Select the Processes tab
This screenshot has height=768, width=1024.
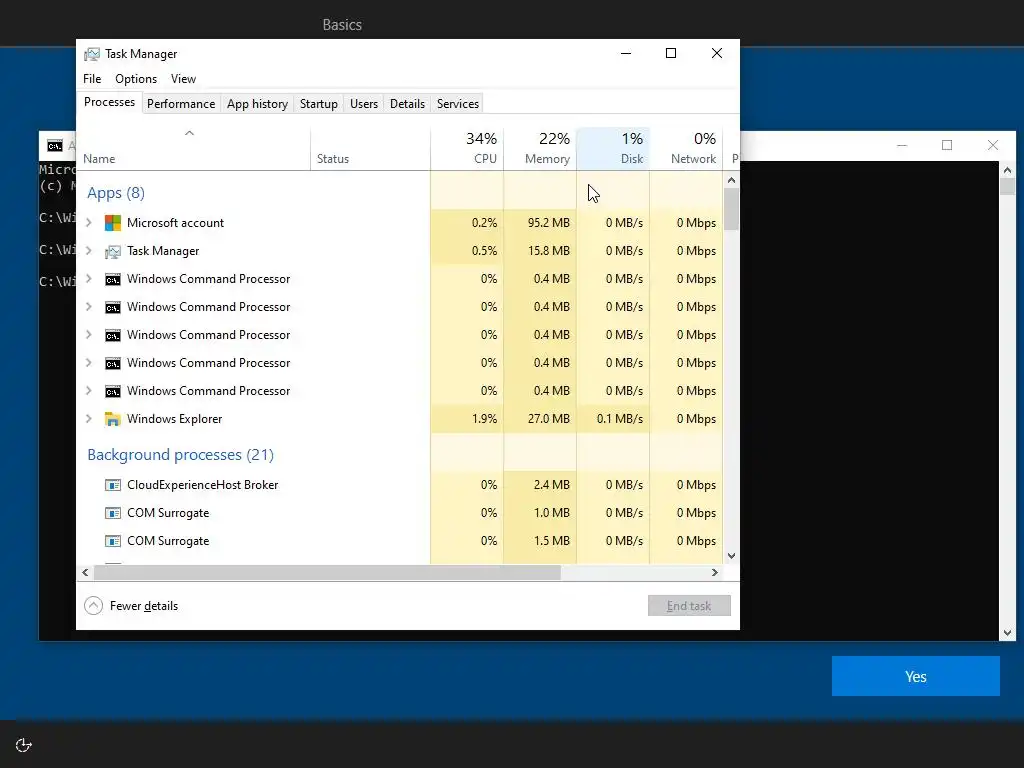tap(109, 103)
